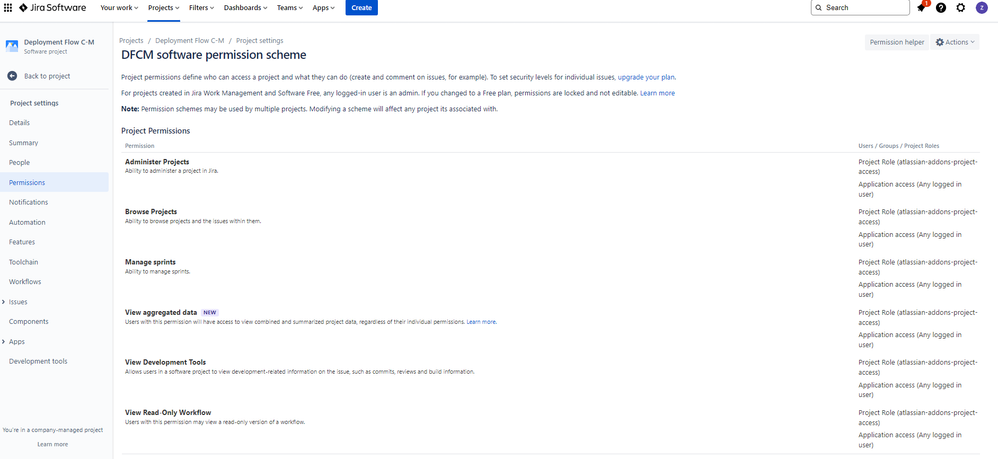
Task: Open the app switcher grid icon
Action: 8,8
